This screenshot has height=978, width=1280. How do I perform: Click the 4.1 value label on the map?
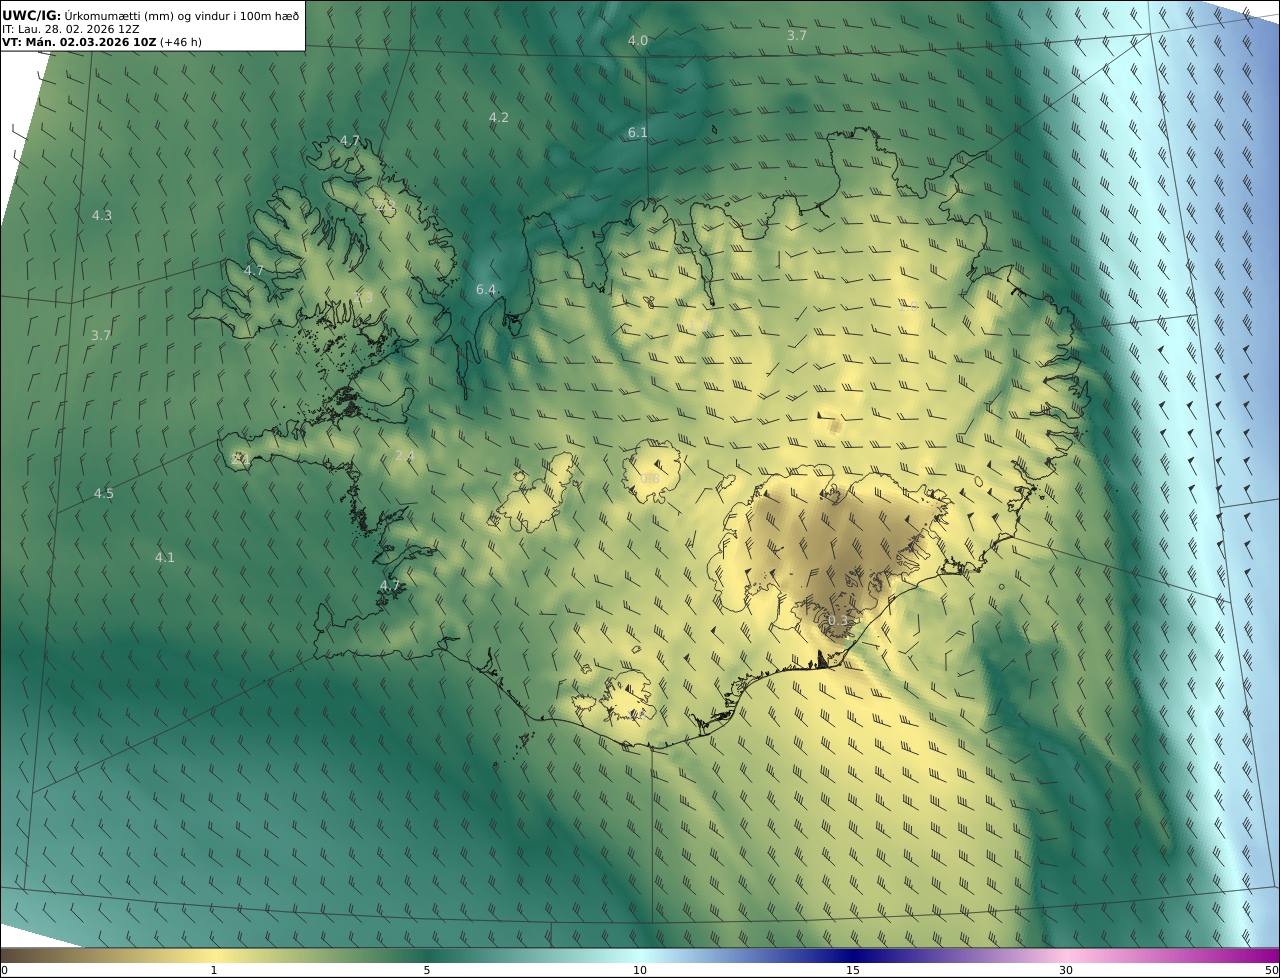pos(165,557)
